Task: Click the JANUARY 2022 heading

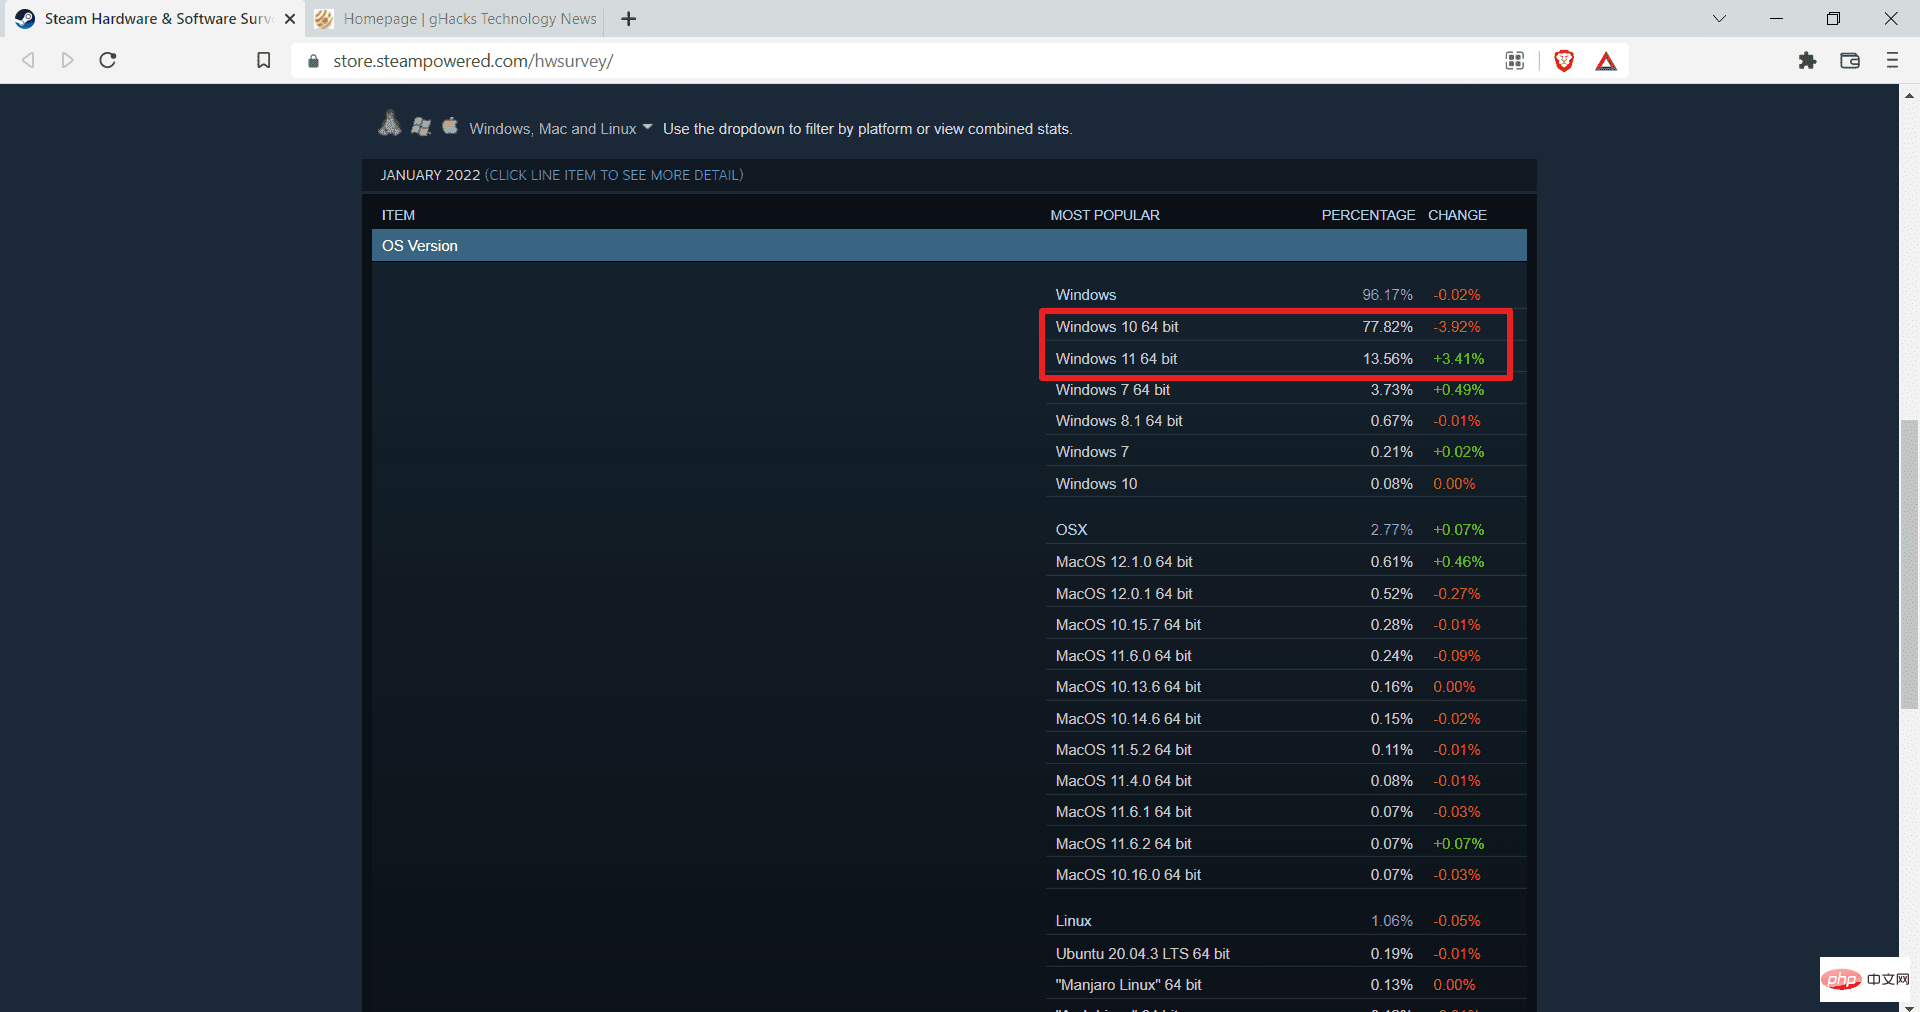Action: tap(430, 175)
